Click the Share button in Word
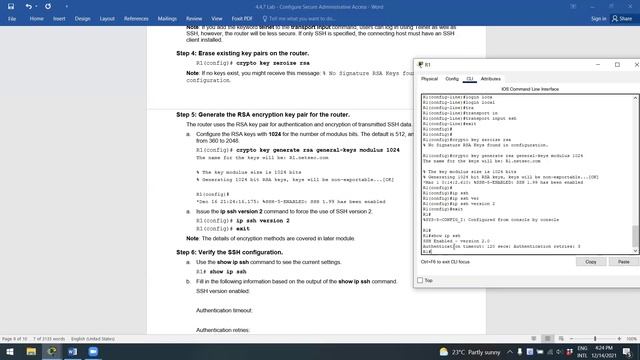The width and height of the screenshot is (640, 360). 622,19
